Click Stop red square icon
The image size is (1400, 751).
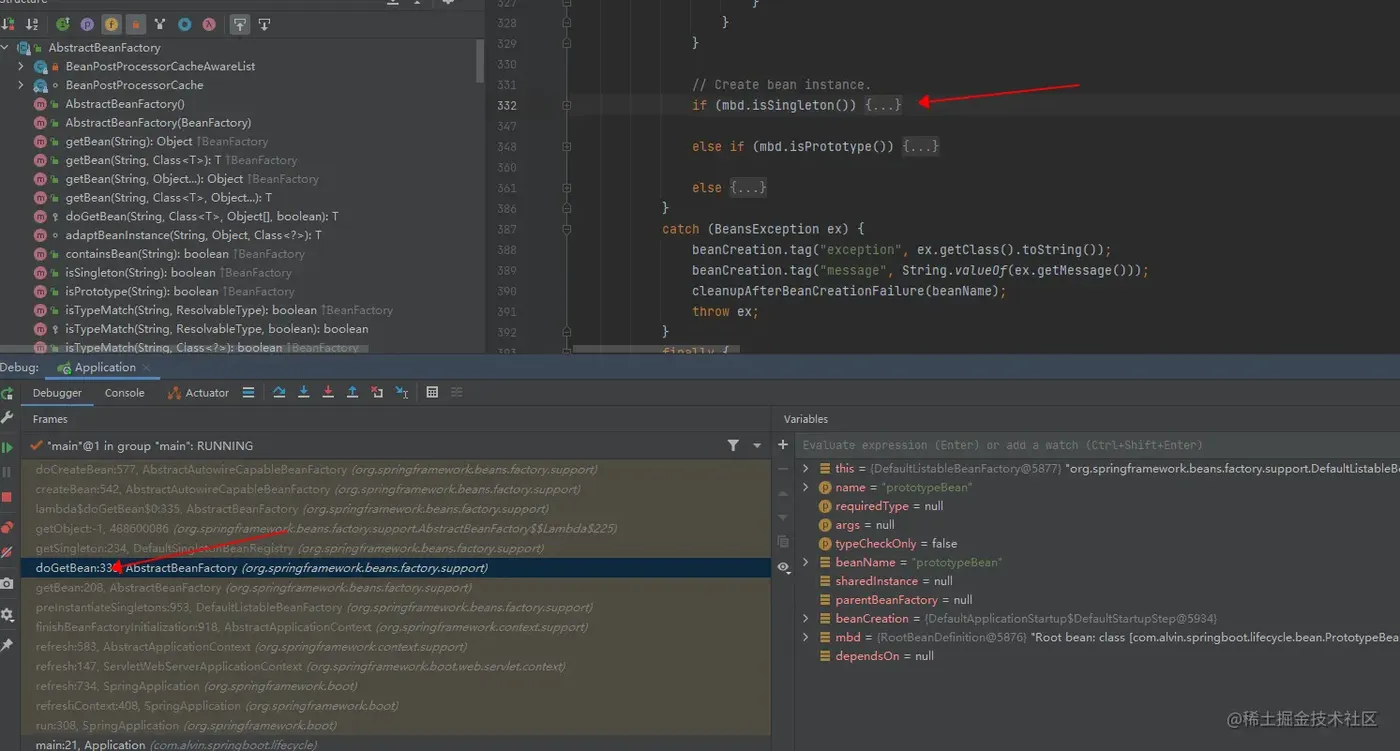click(x=7, y=497)
